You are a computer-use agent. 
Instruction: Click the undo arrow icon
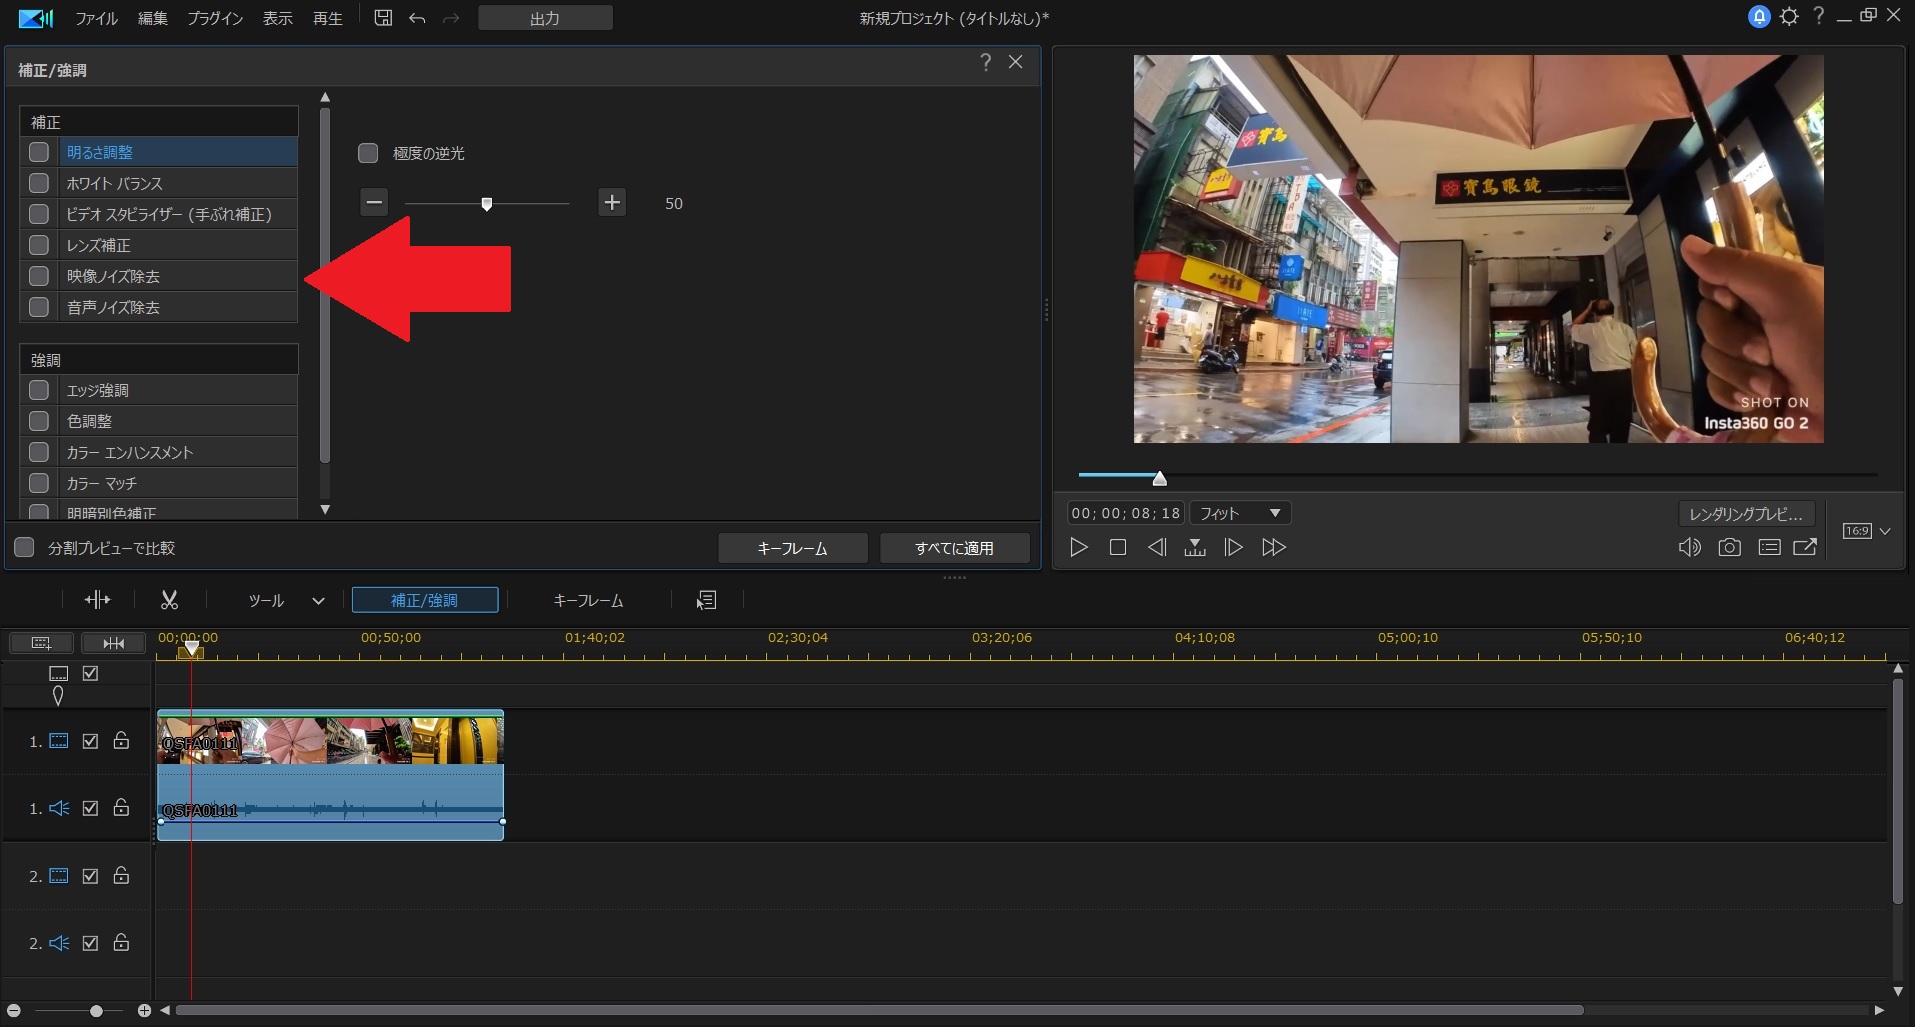pos(417,18)
